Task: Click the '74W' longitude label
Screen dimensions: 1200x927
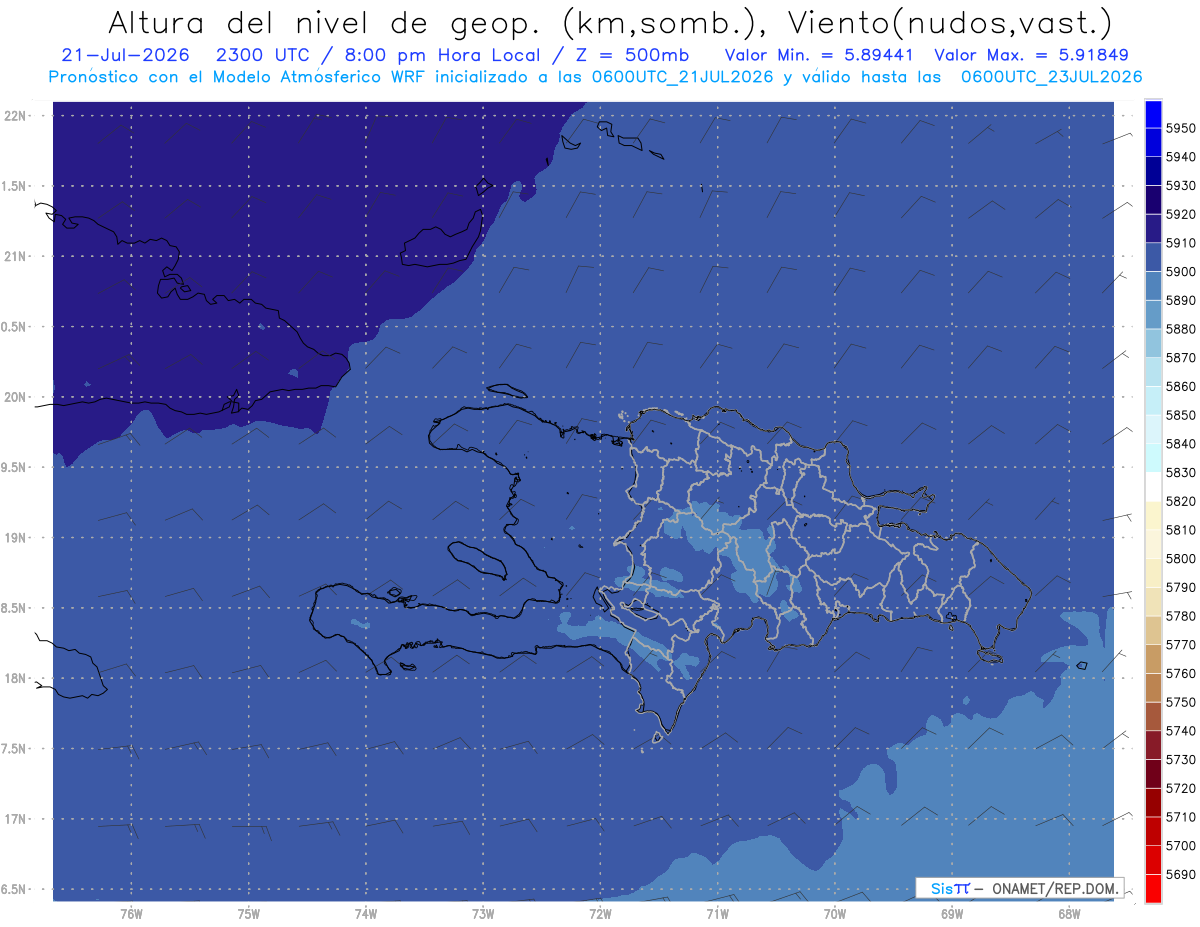Action: [365, 913]
